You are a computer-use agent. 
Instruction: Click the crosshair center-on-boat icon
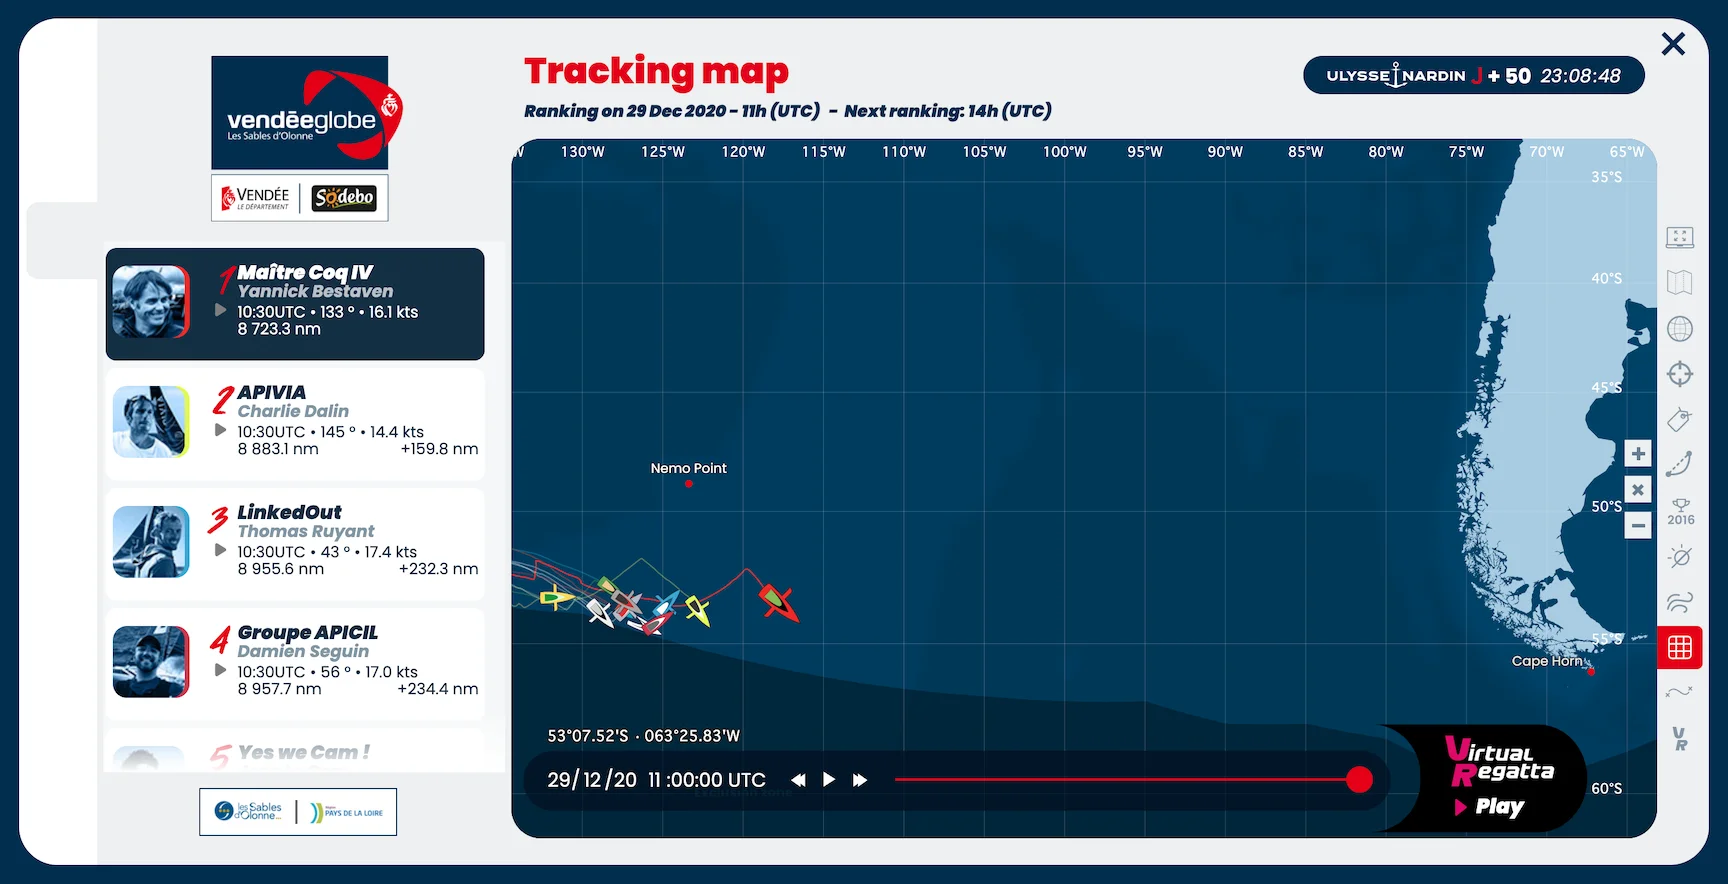point(1680,374)
